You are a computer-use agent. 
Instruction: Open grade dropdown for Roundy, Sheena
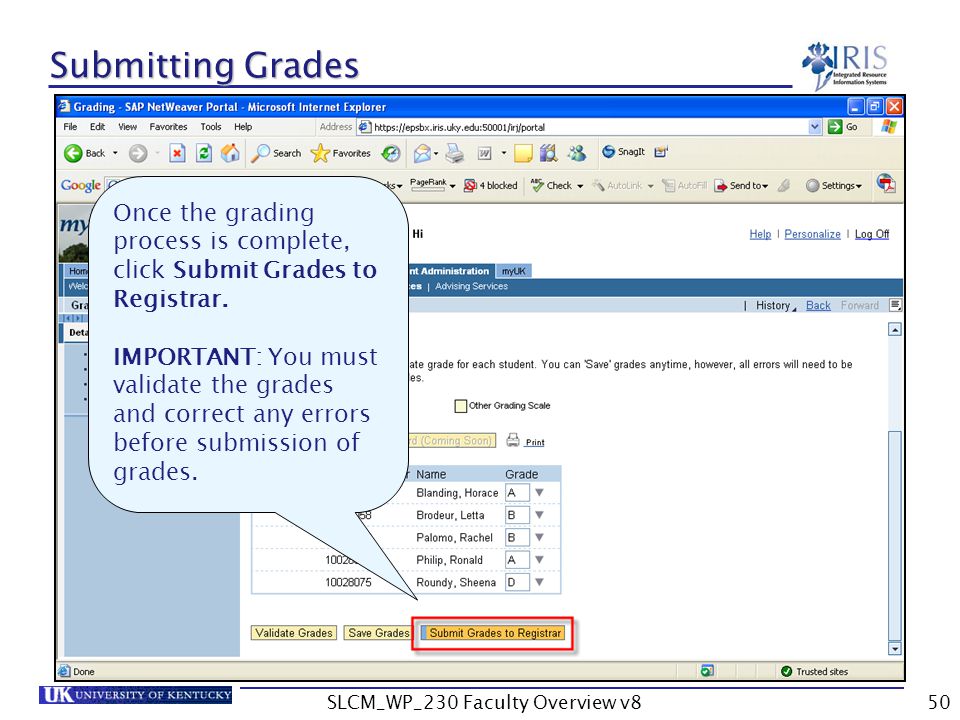coord(539,582)
